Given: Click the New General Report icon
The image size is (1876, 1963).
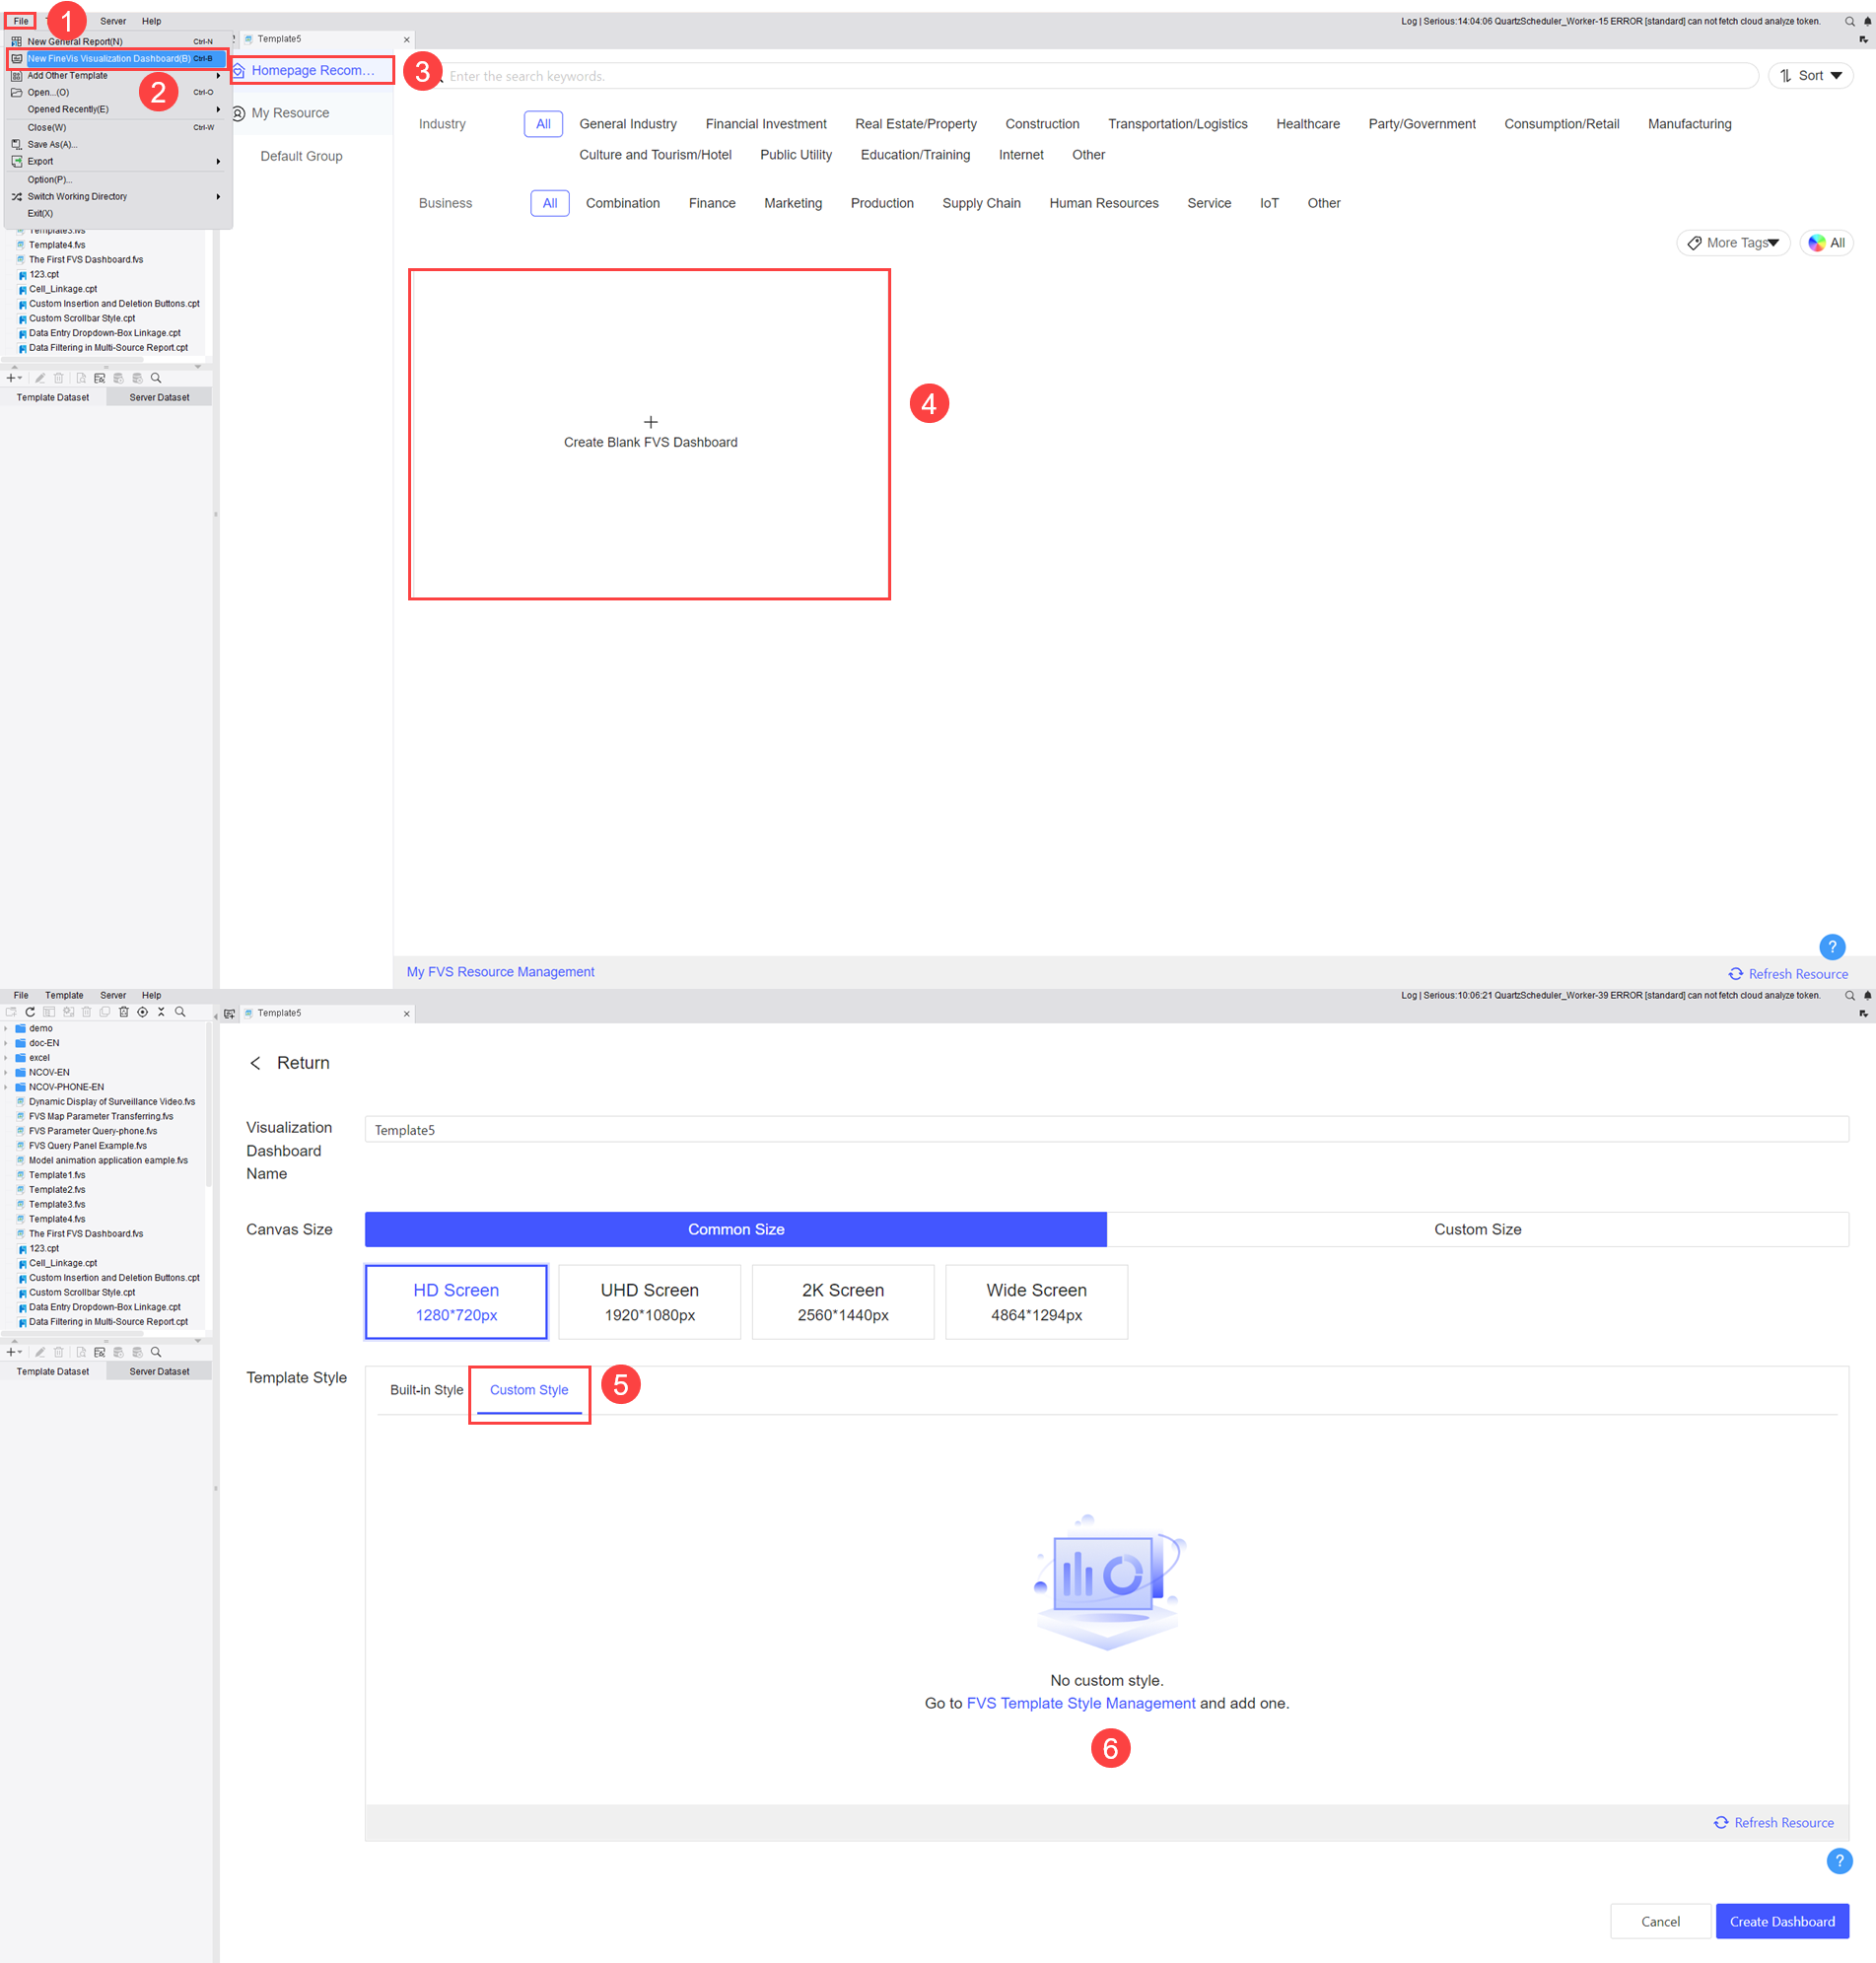Looking at the screenshot, I should coord(16,41).
